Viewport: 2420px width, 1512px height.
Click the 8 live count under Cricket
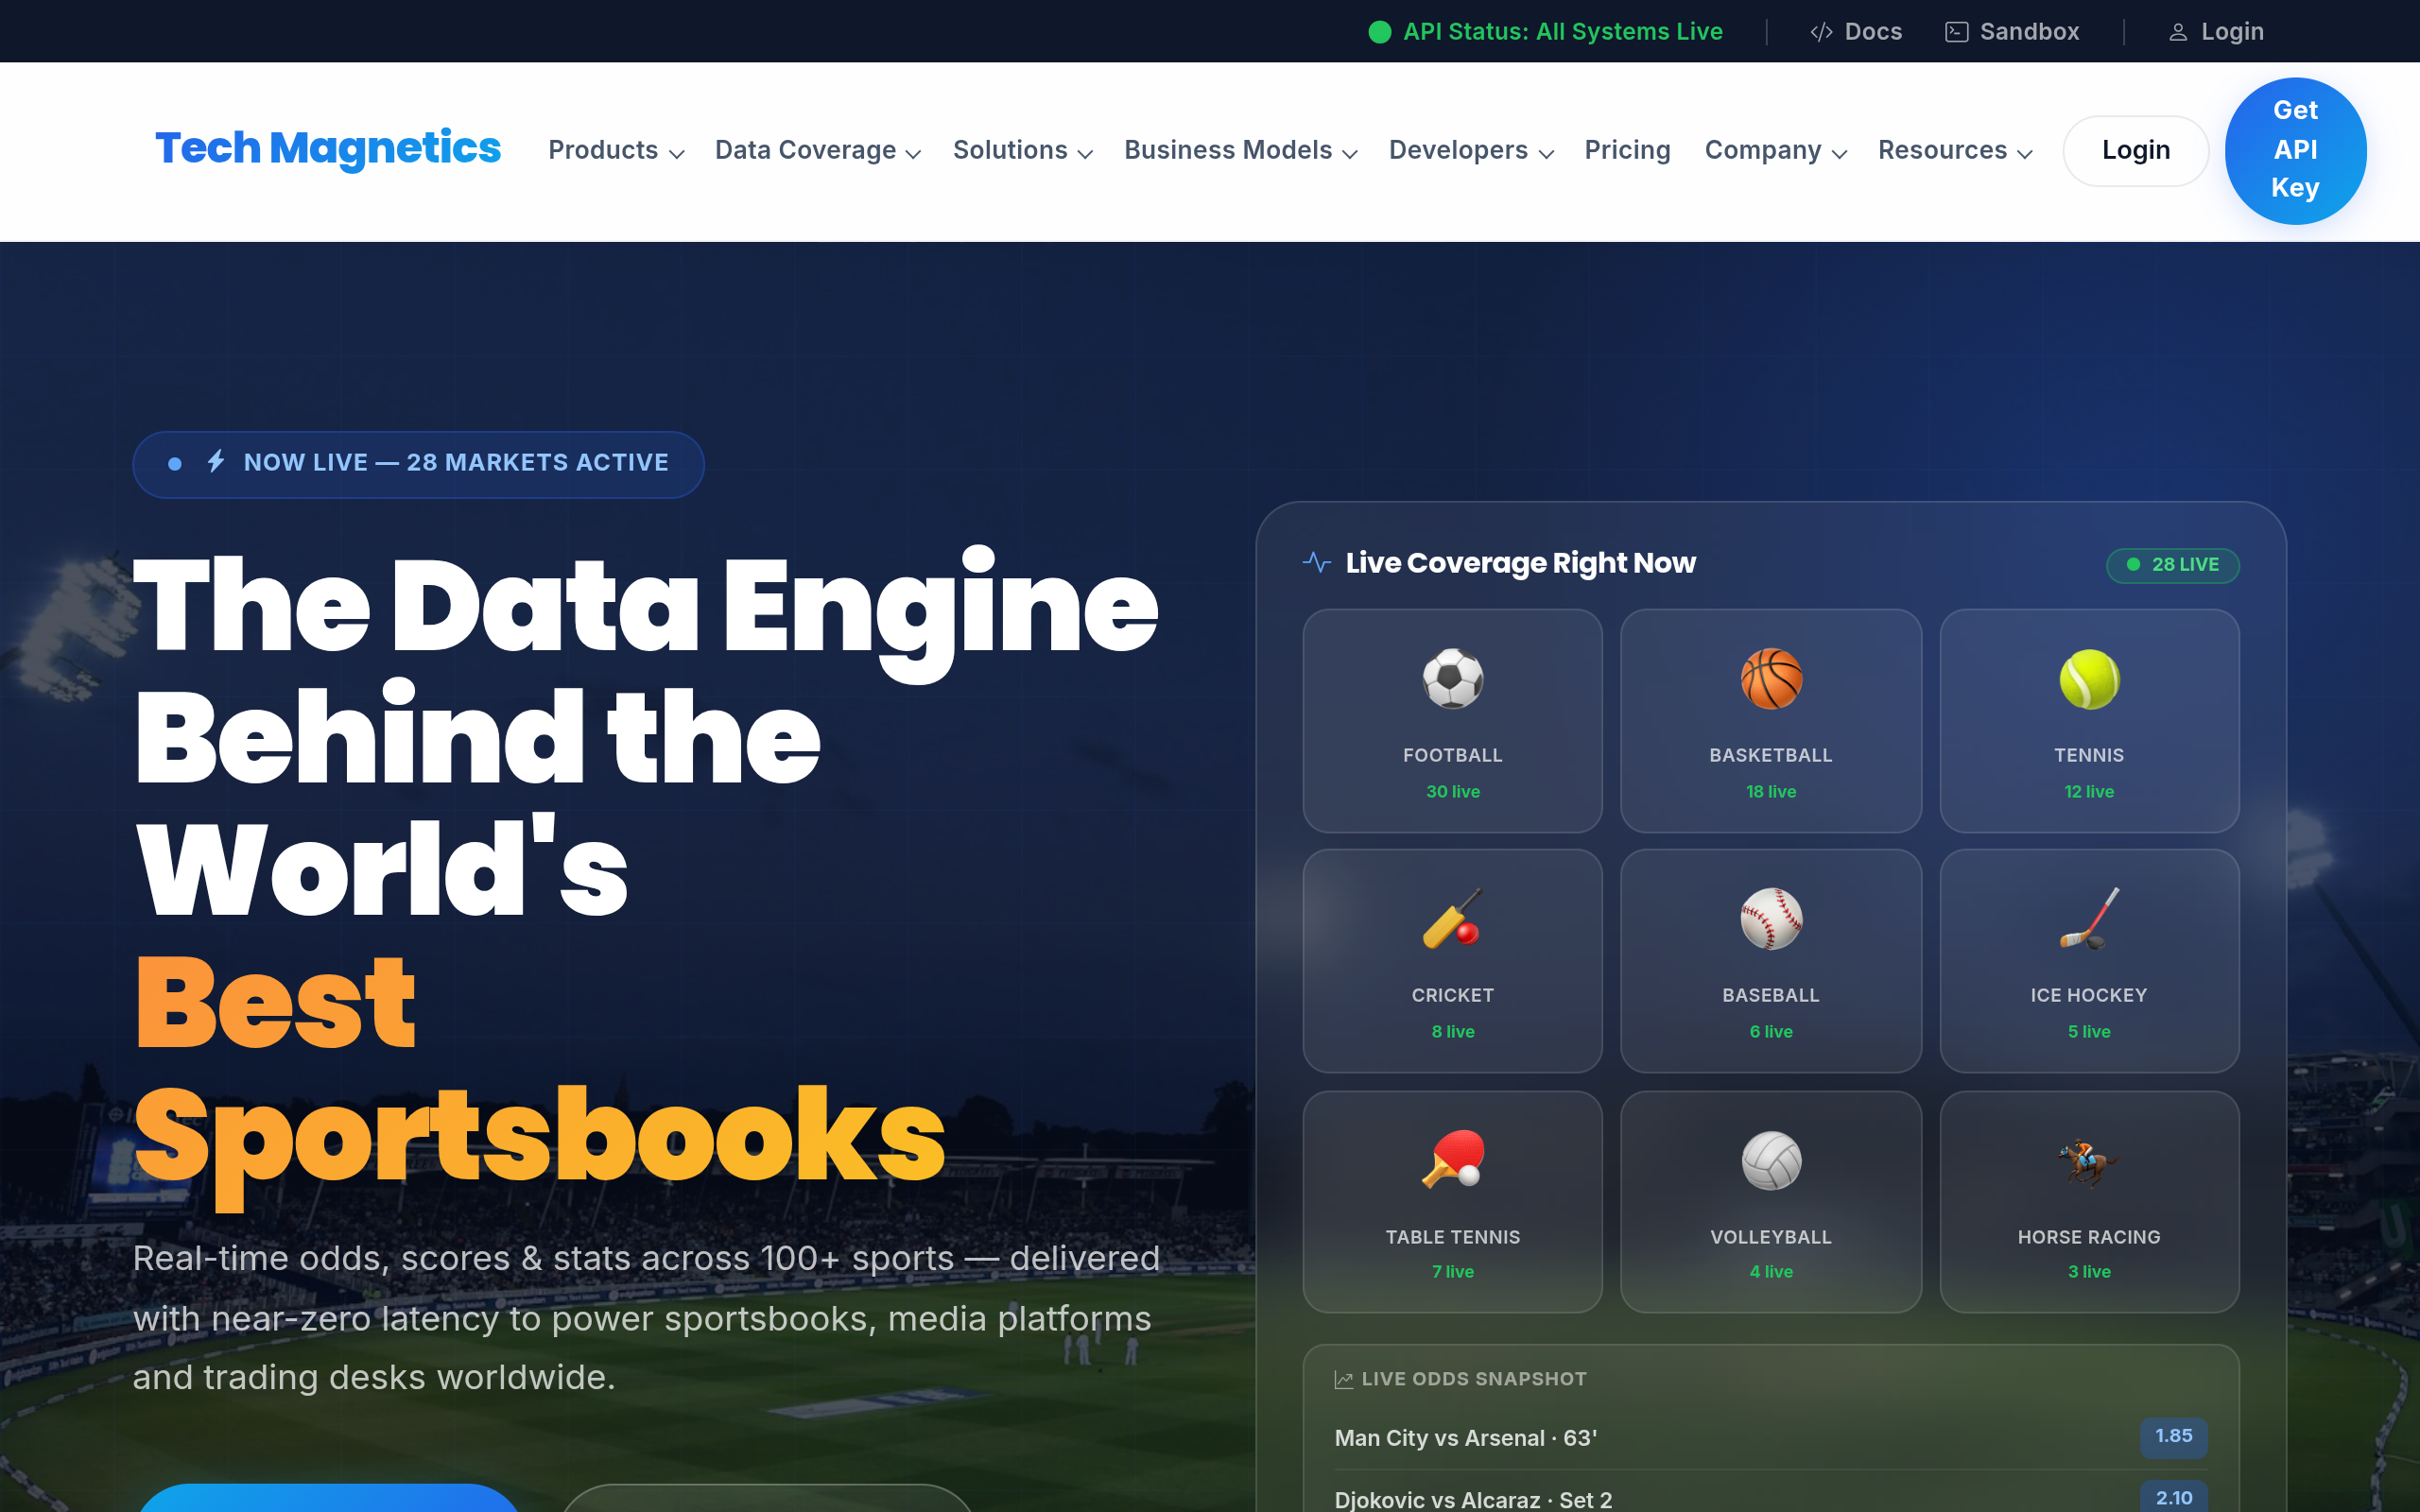click(1452, 1031)
